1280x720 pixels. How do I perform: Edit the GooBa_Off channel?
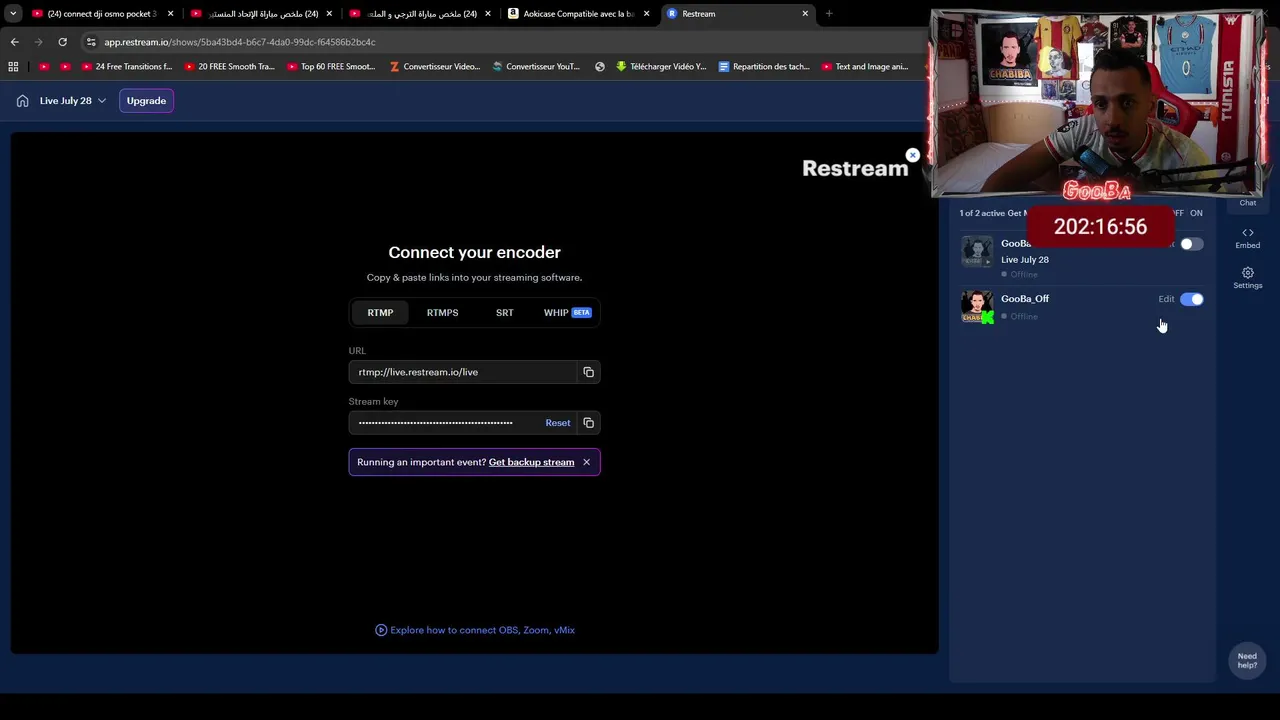tap(1166, 299)
